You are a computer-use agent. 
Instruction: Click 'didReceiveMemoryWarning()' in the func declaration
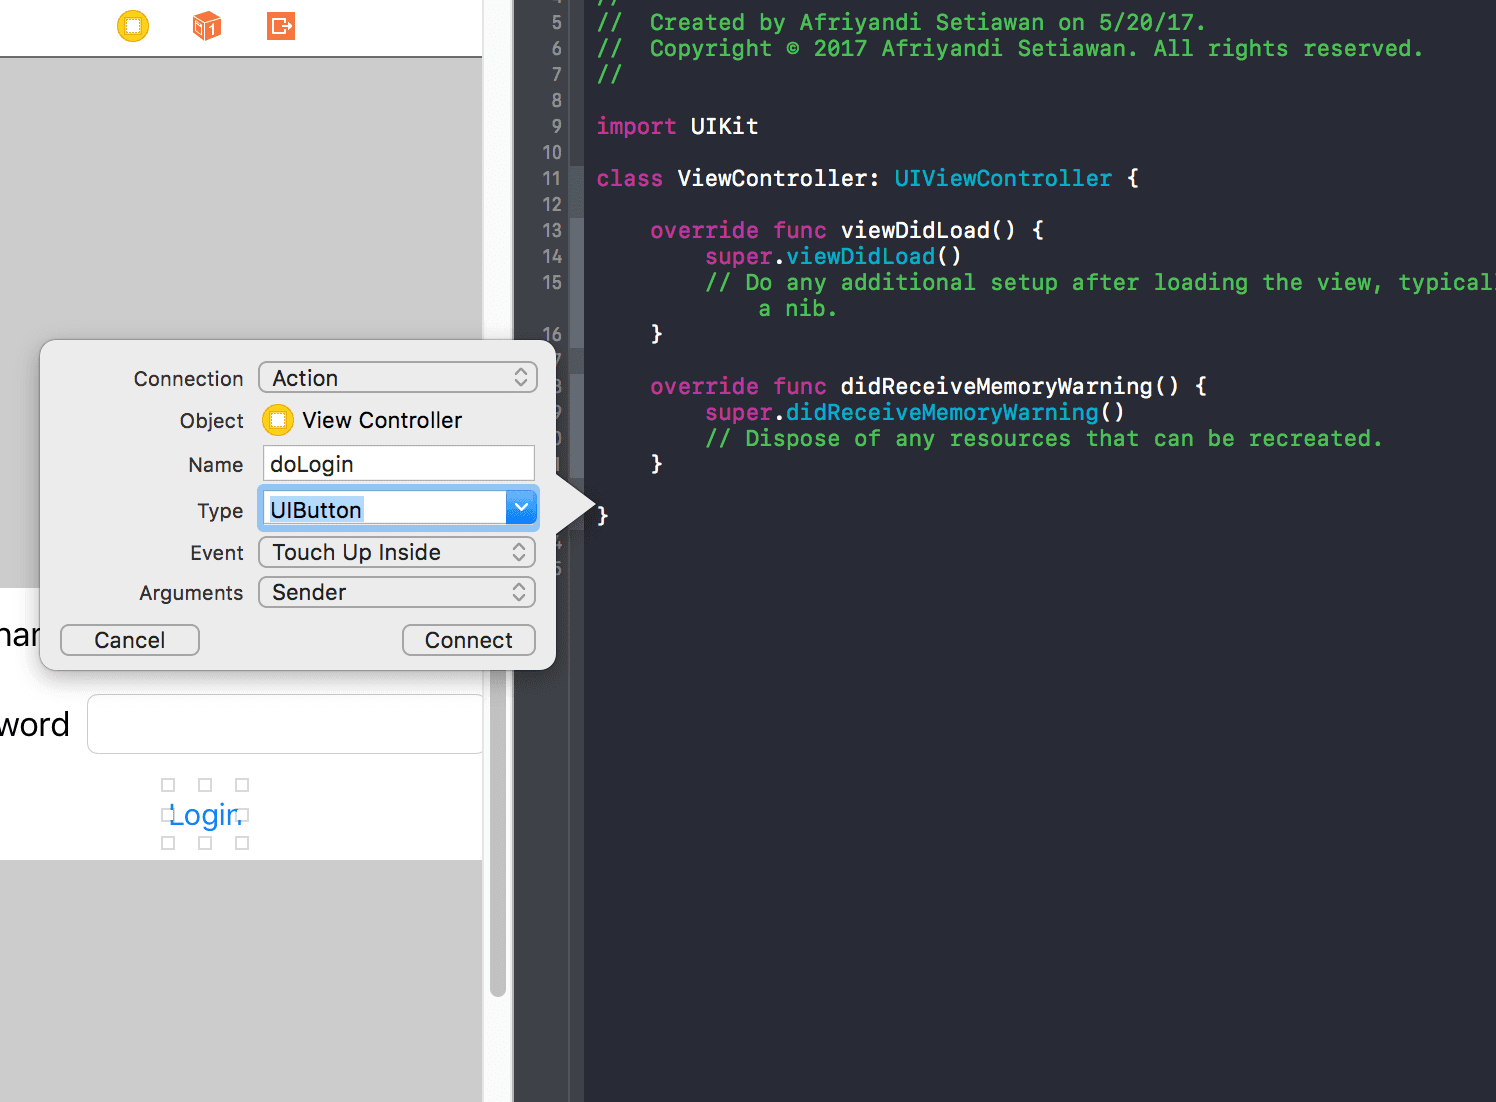1010,386
